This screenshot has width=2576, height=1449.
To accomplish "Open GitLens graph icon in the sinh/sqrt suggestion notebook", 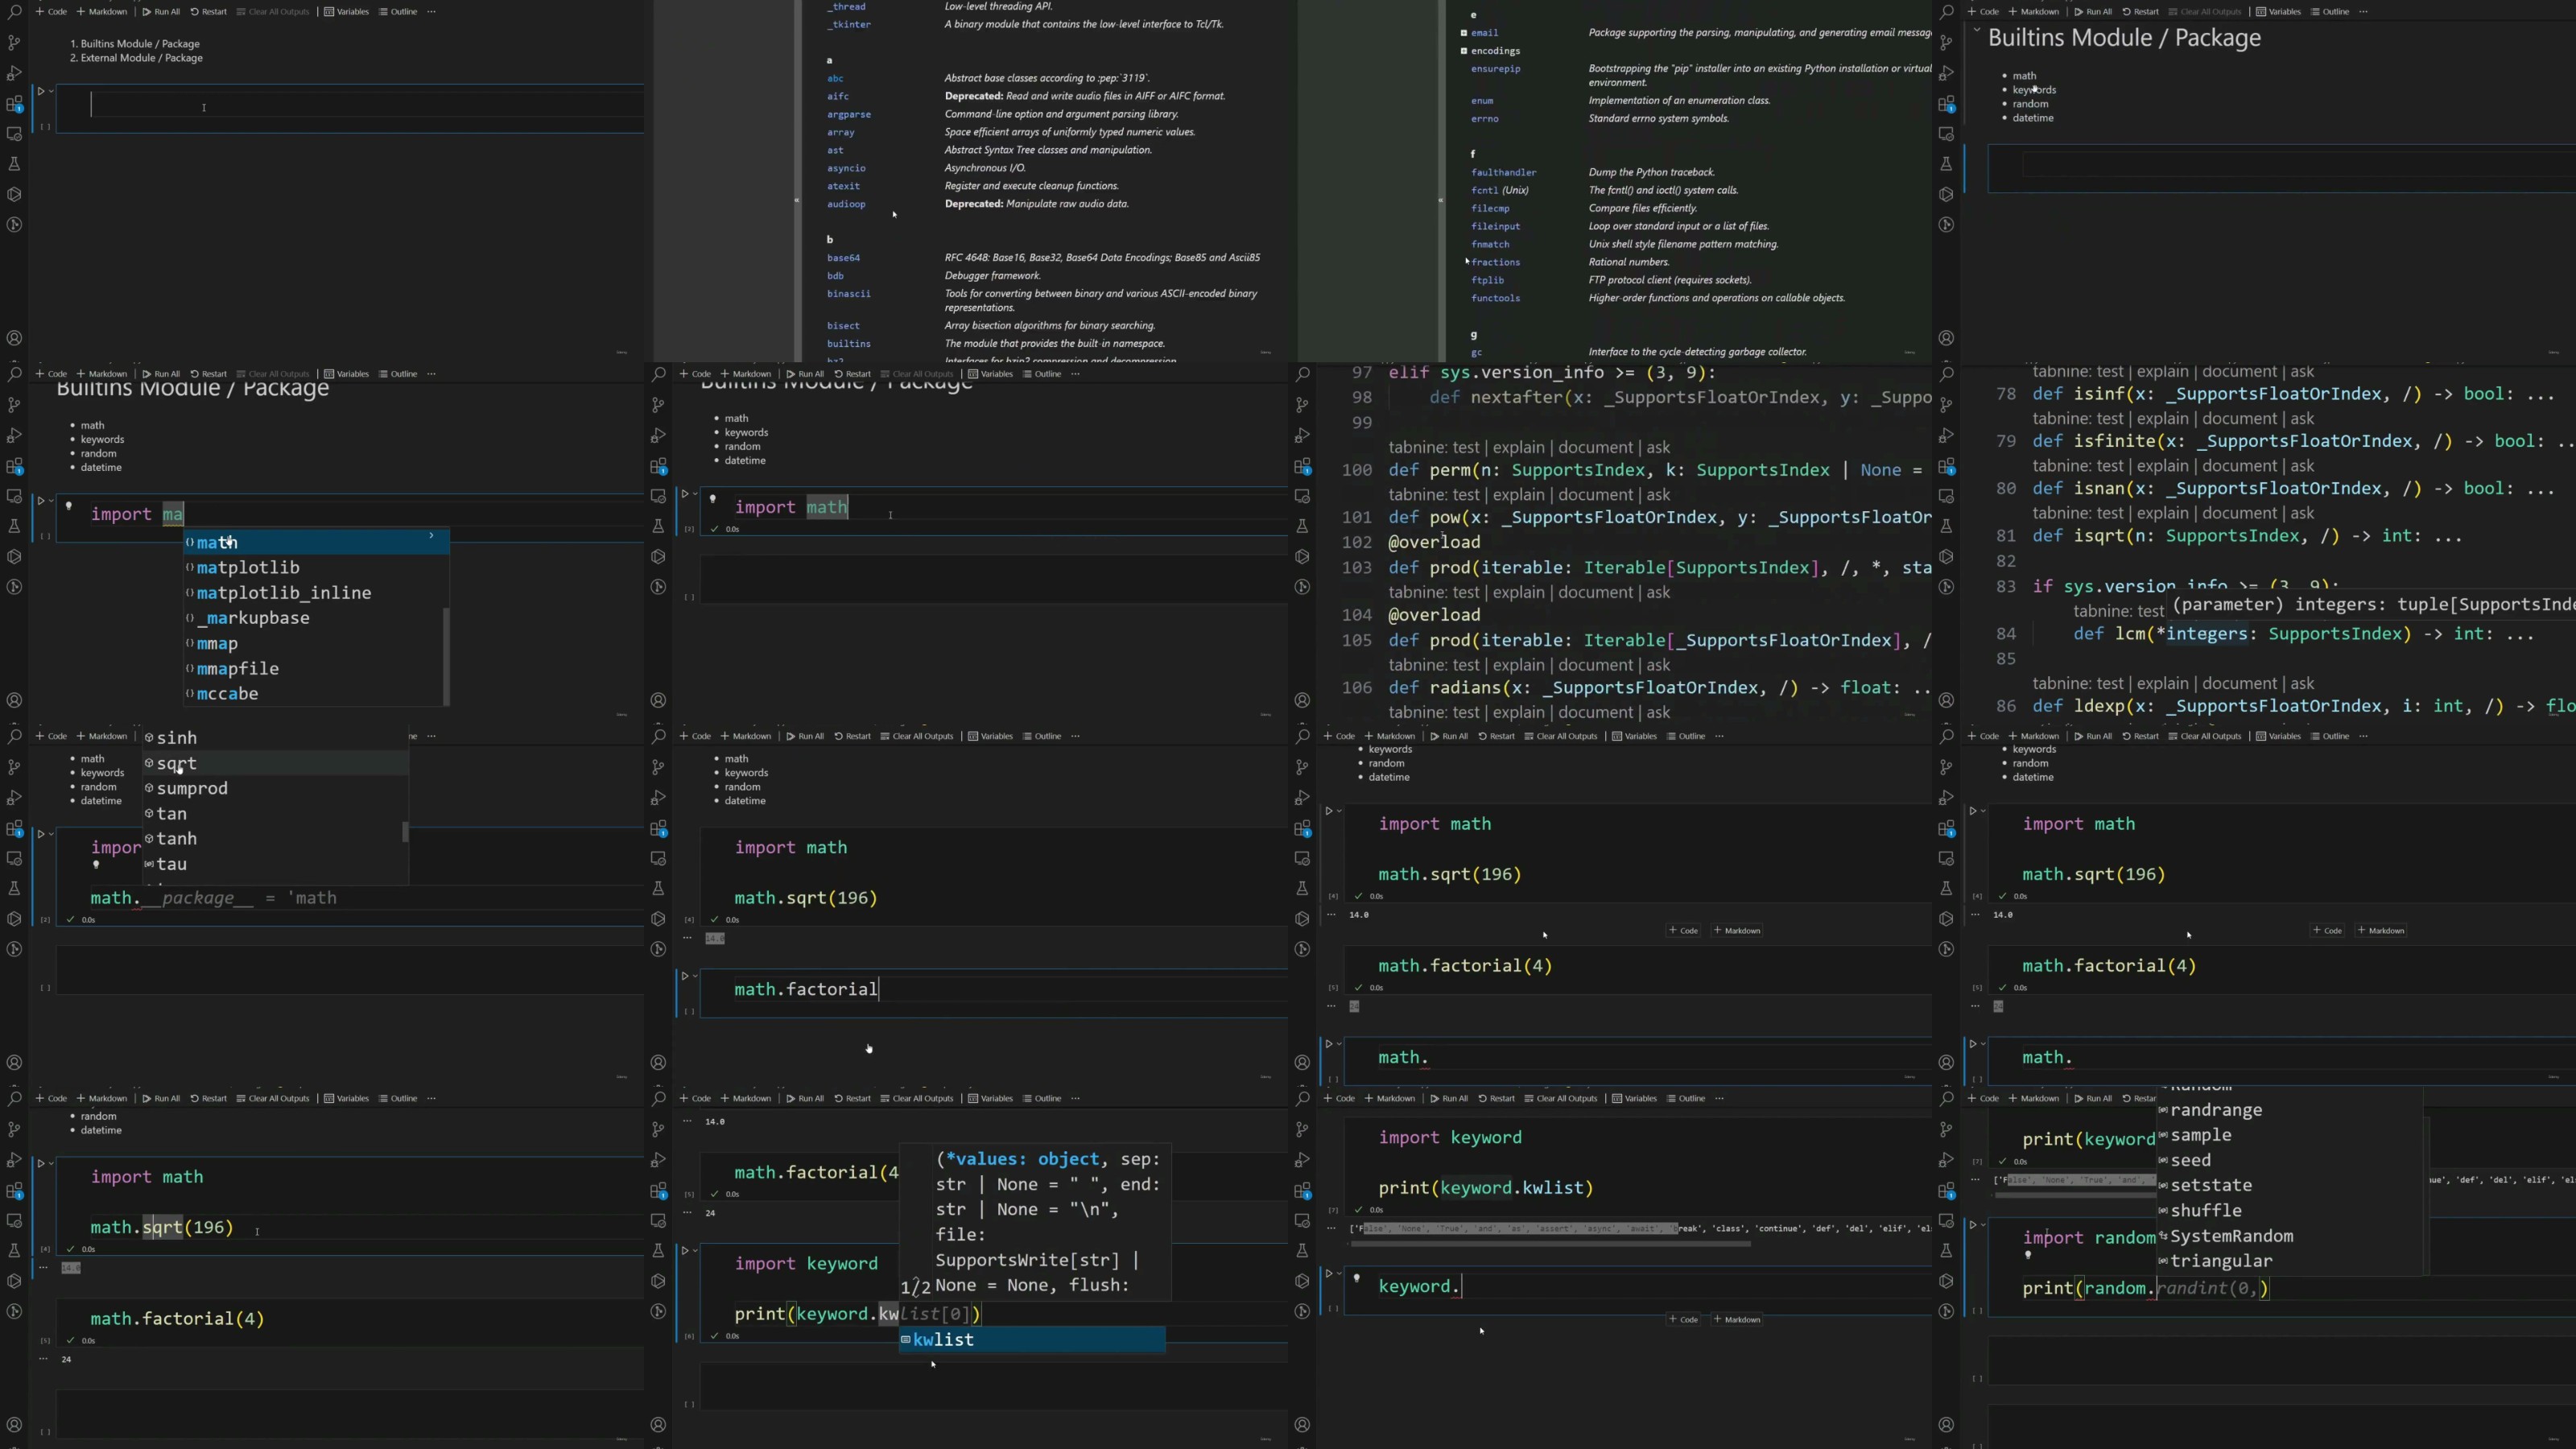I will click(14, 949).
